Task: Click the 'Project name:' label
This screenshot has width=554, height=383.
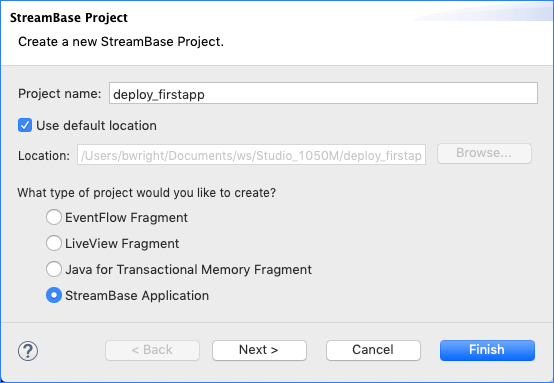Action: (60, 94)
